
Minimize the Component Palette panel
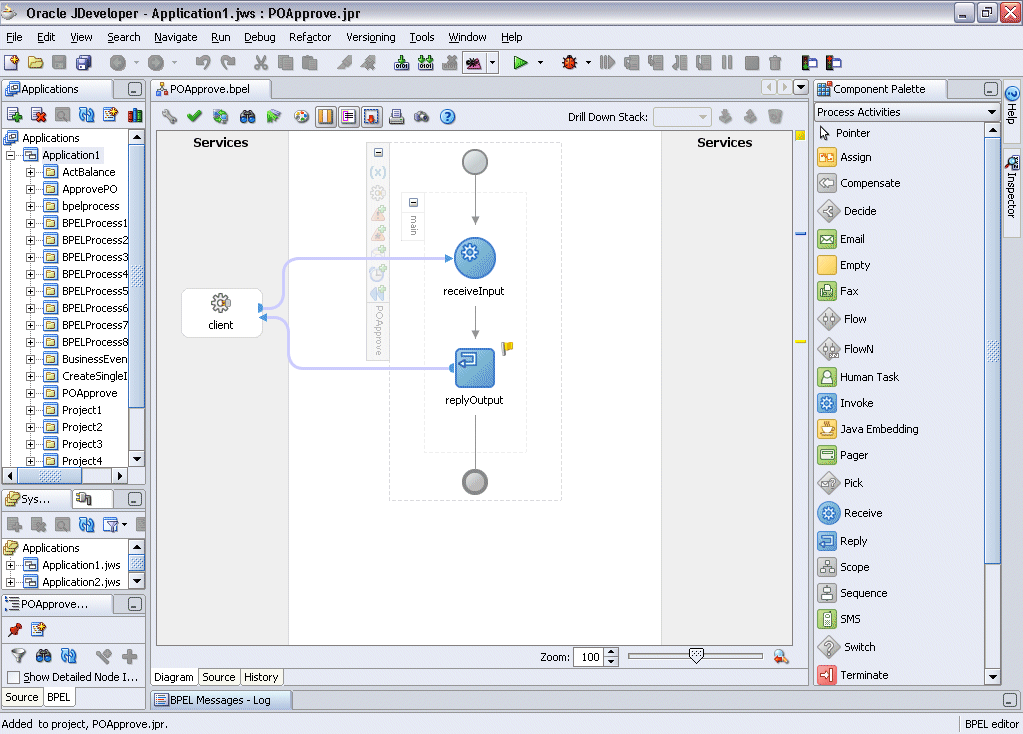tap(990, 89)
